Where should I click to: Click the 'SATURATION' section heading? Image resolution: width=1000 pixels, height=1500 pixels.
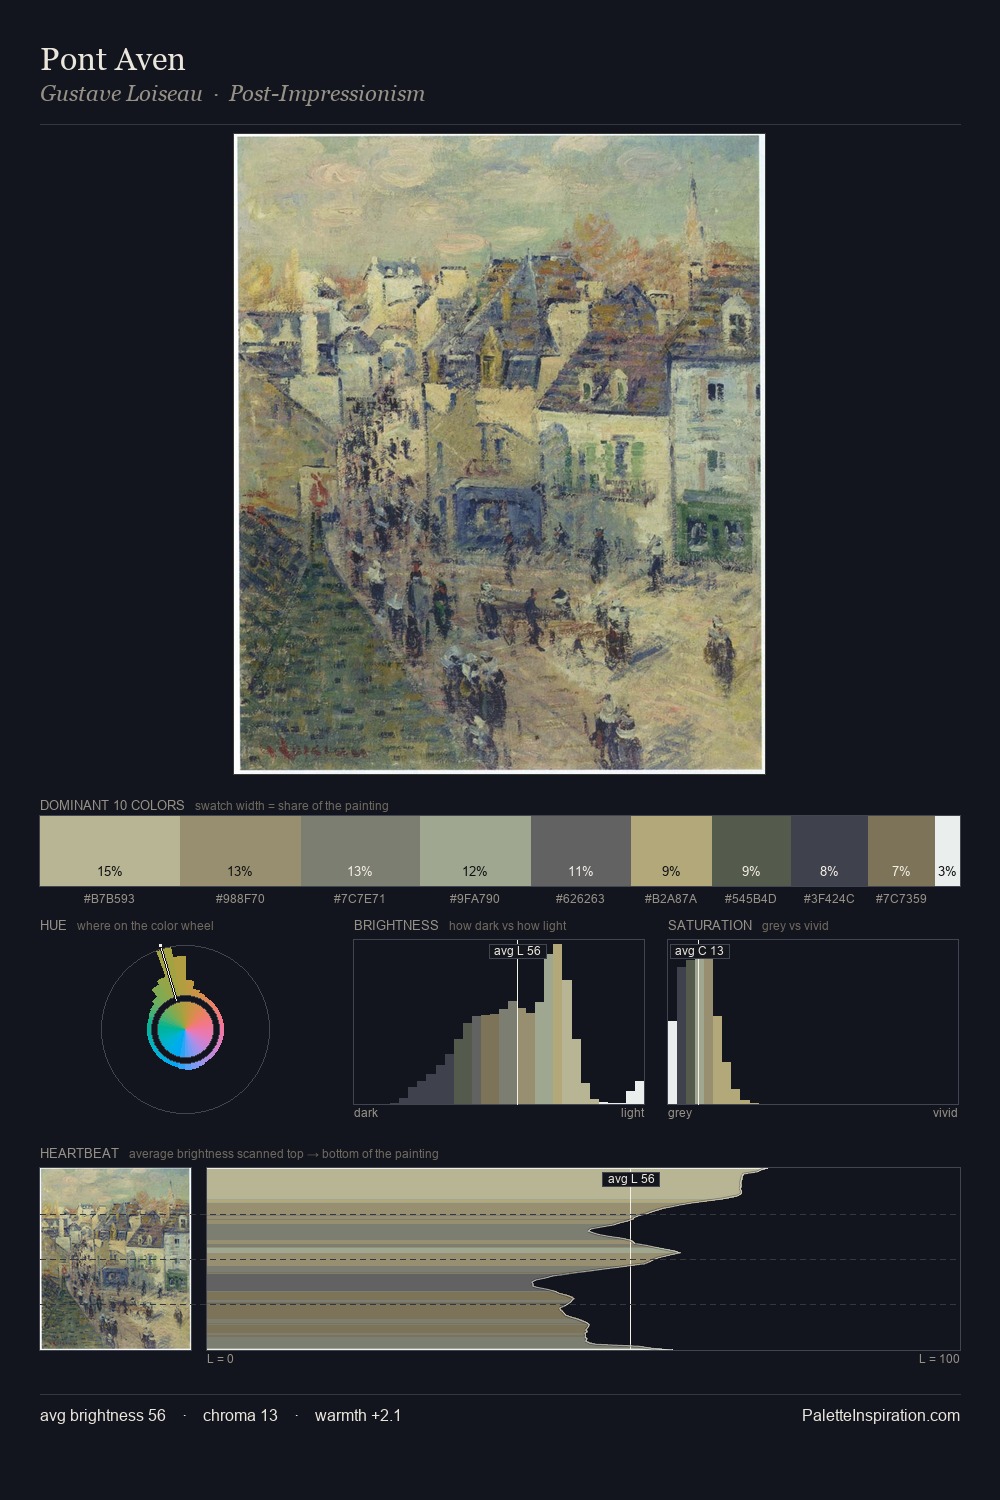click(710, 925)
